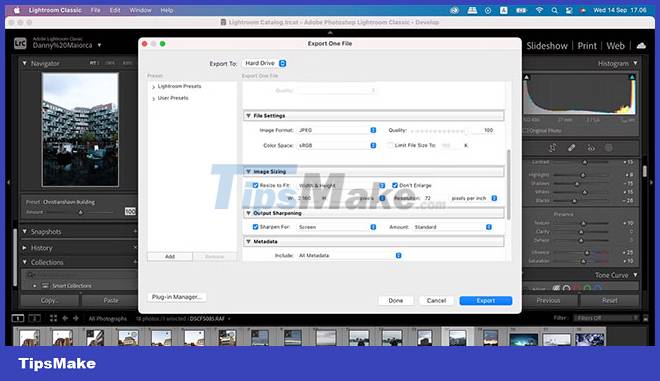Toggle Sharpen For checkbox
Image resolution: width=660 pixels, height=381 pixels.
point(255,227)
